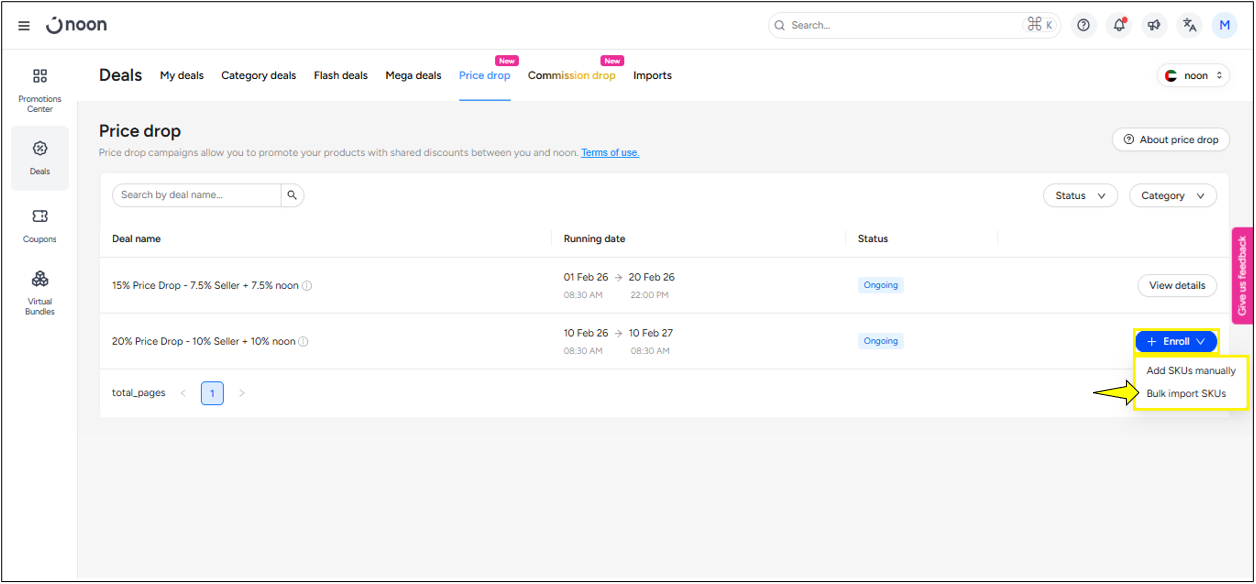The image size is (1256, 584).
Task: Open Virtual Bundles in sidebar
Action: pos(40,292)
